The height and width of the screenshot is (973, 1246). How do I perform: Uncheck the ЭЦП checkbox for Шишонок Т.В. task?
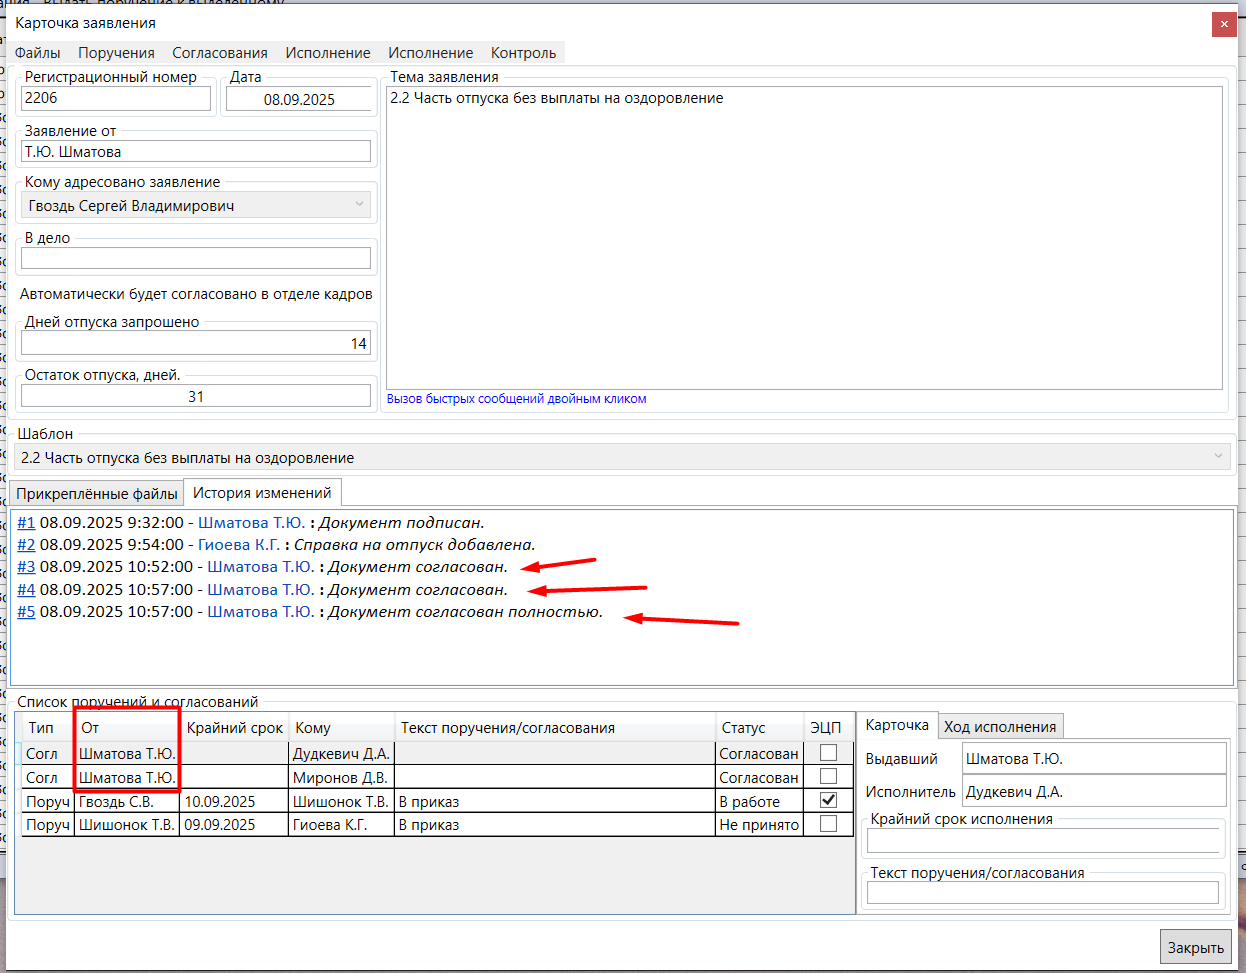[828, 800]
